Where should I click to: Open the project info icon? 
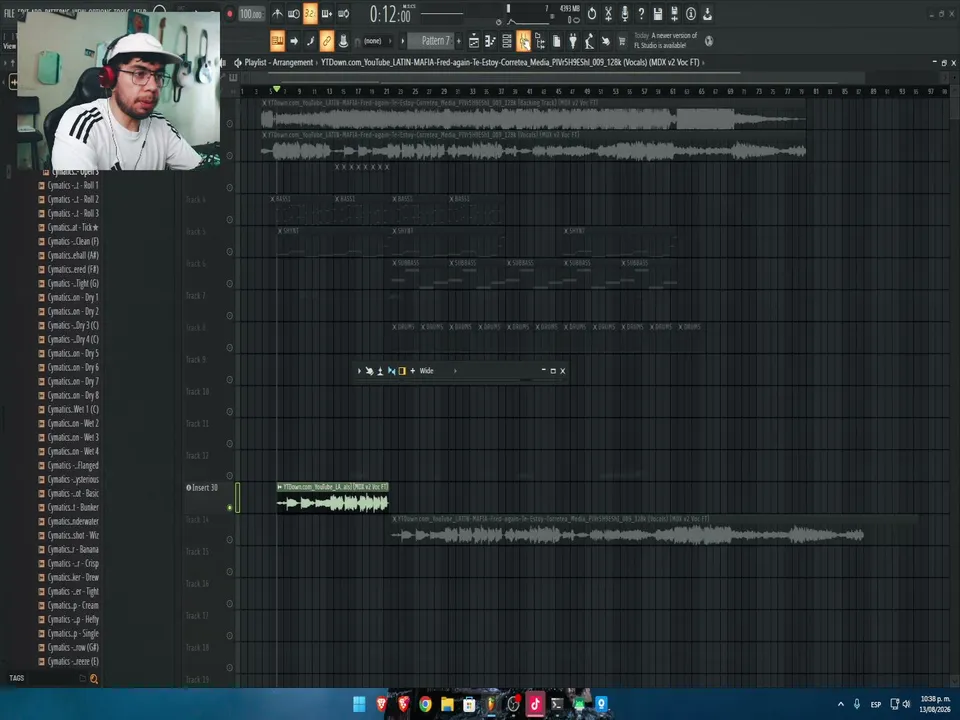tap(691, 13)
